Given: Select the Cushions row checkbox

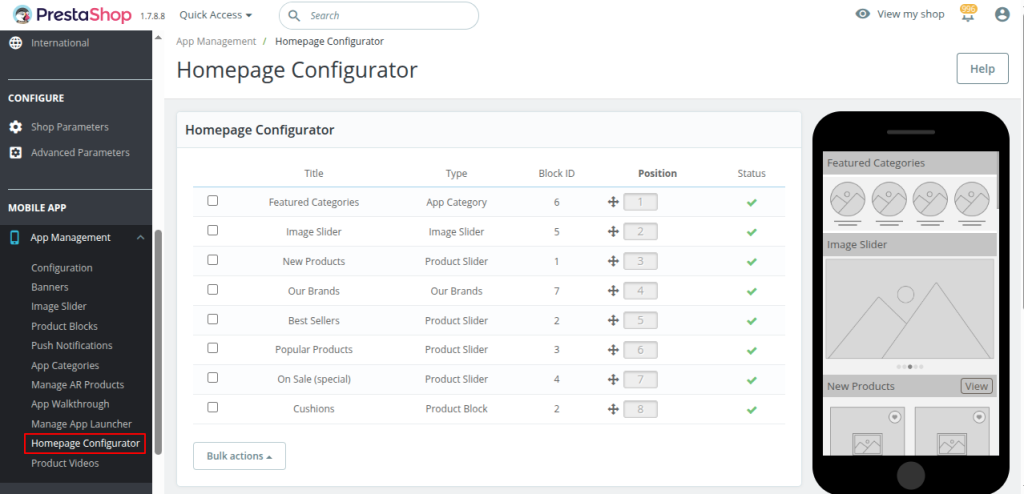Looking at the screenshot, I should [212, 407].
